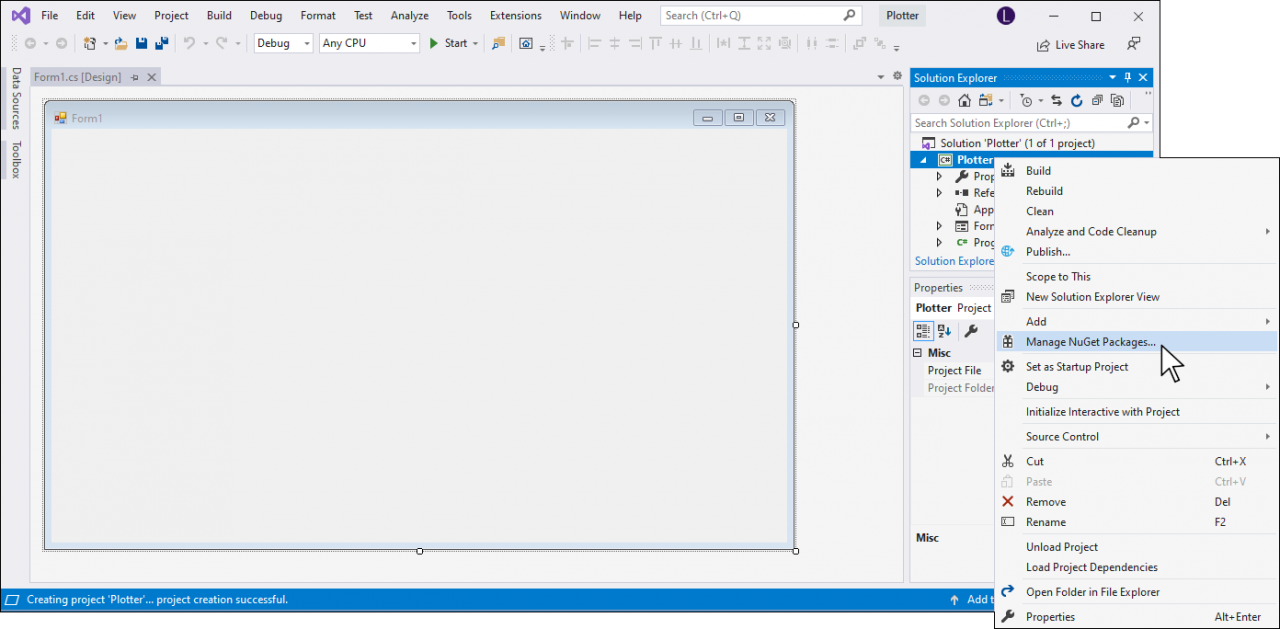This screenshot has height=629, width=1280.
Task: Choose Set as Startup Project
Action: [1078, 366]
